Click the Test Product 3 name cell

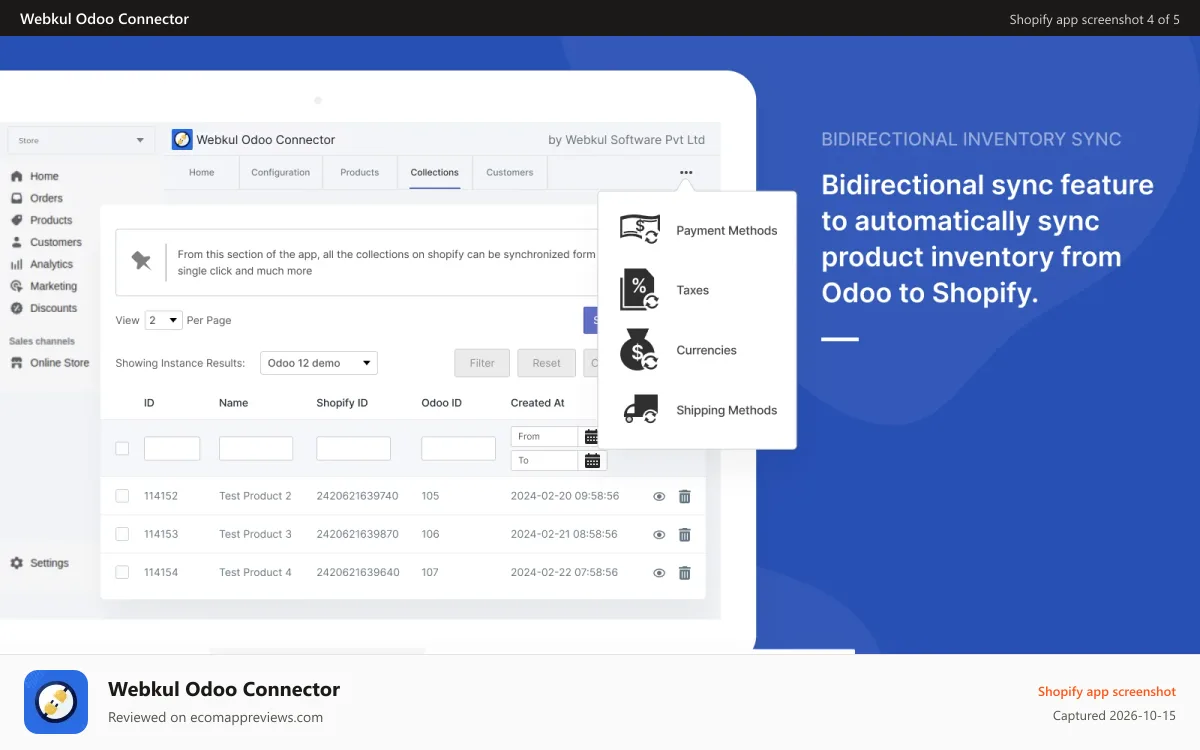[256, 534]
